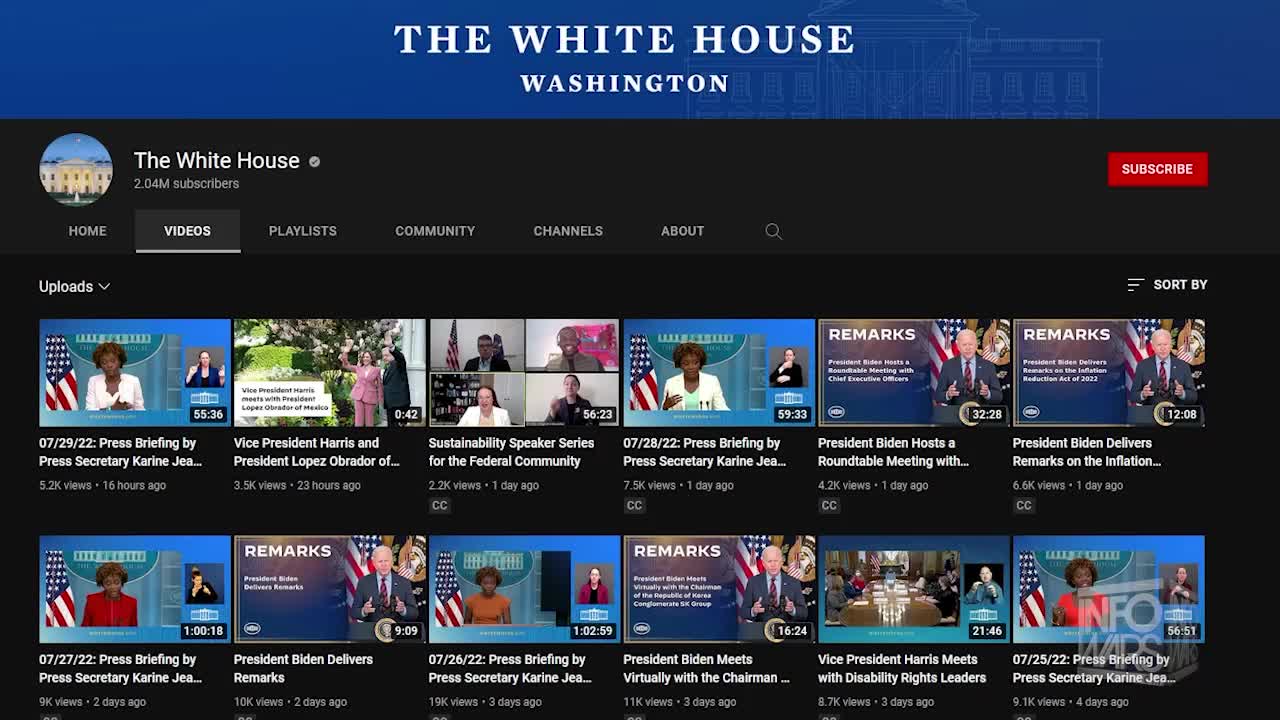This screenshot has width=1280, height=720.
Task: Click the White House channel avatar
Action: click(x=76, y=169)
